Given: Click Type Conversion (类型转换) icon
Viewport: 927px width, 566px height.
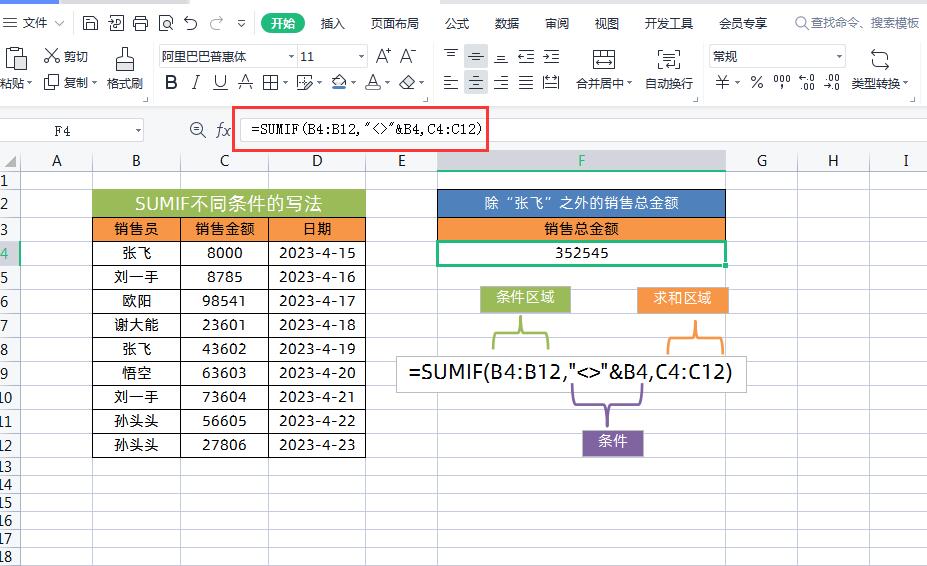Looking at the screenshot, I should (x=879, y=59).
